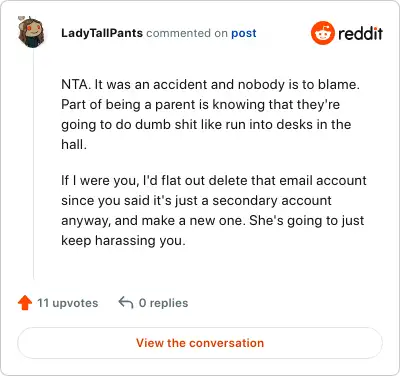Click the orange upvote arrow icon
Image resolution: width=400 pixels, height=376 pixels.
(x=25, y=303)
